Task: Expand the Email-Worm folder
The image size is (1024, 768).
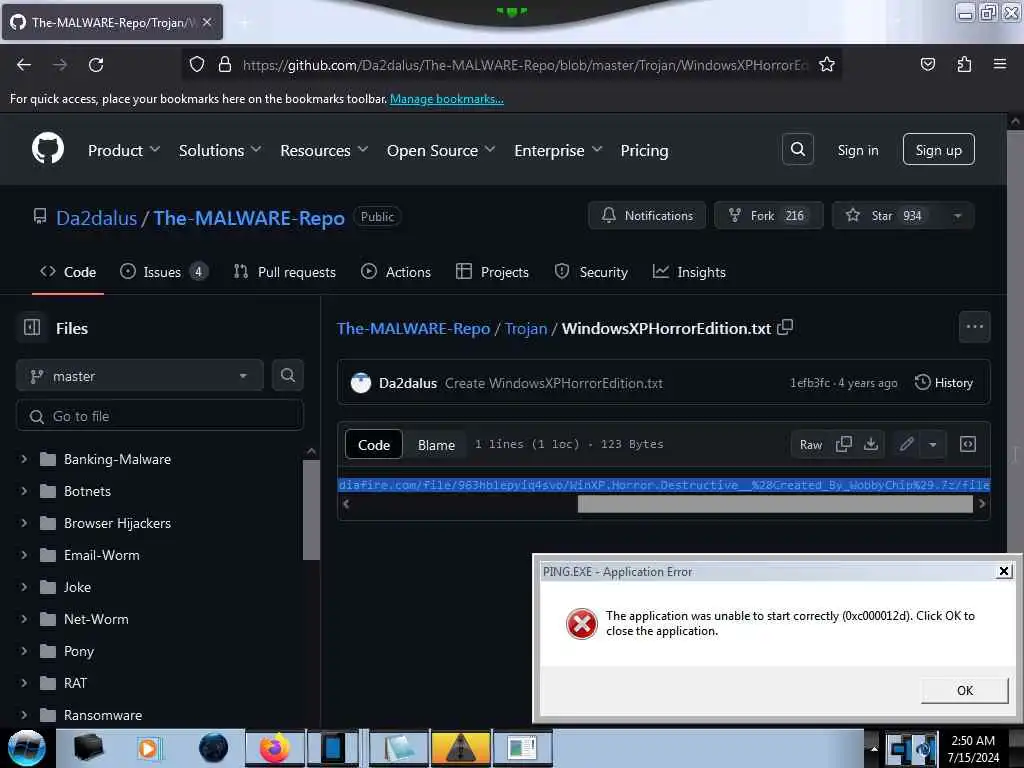Action: point(24,555)
